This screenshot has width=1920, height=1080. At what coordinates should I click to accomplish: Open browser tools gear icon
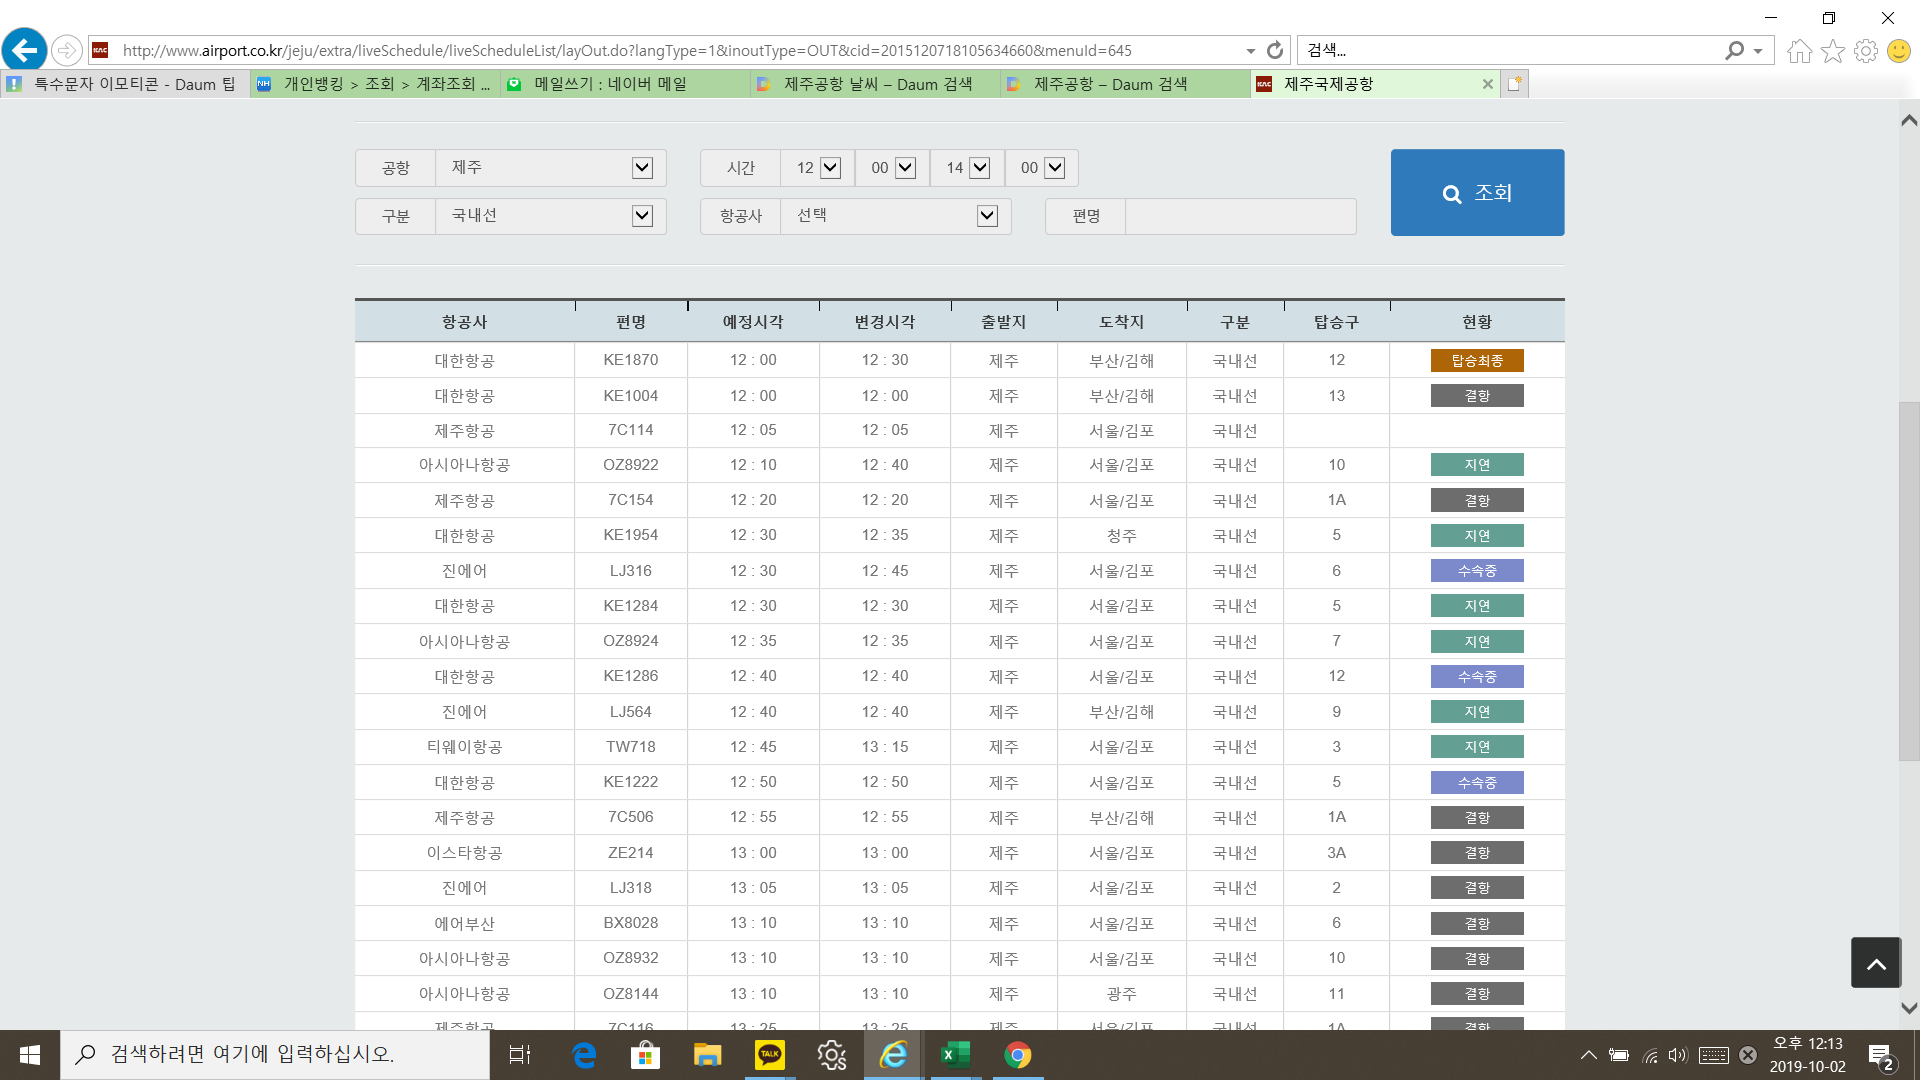(1865, 51)
